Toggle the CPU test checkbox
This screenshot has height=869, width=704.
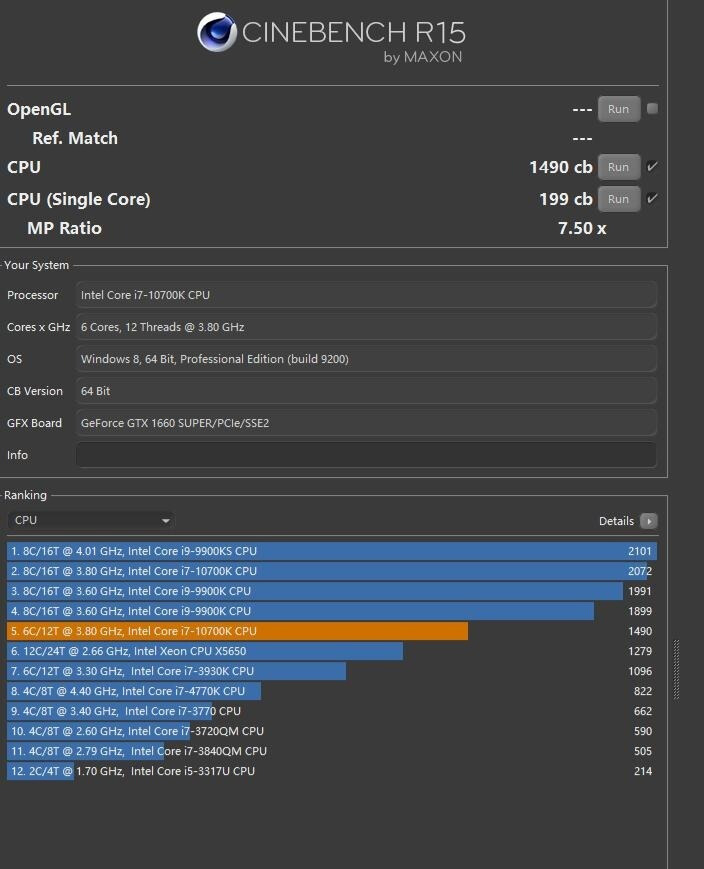tap(652, 166)
